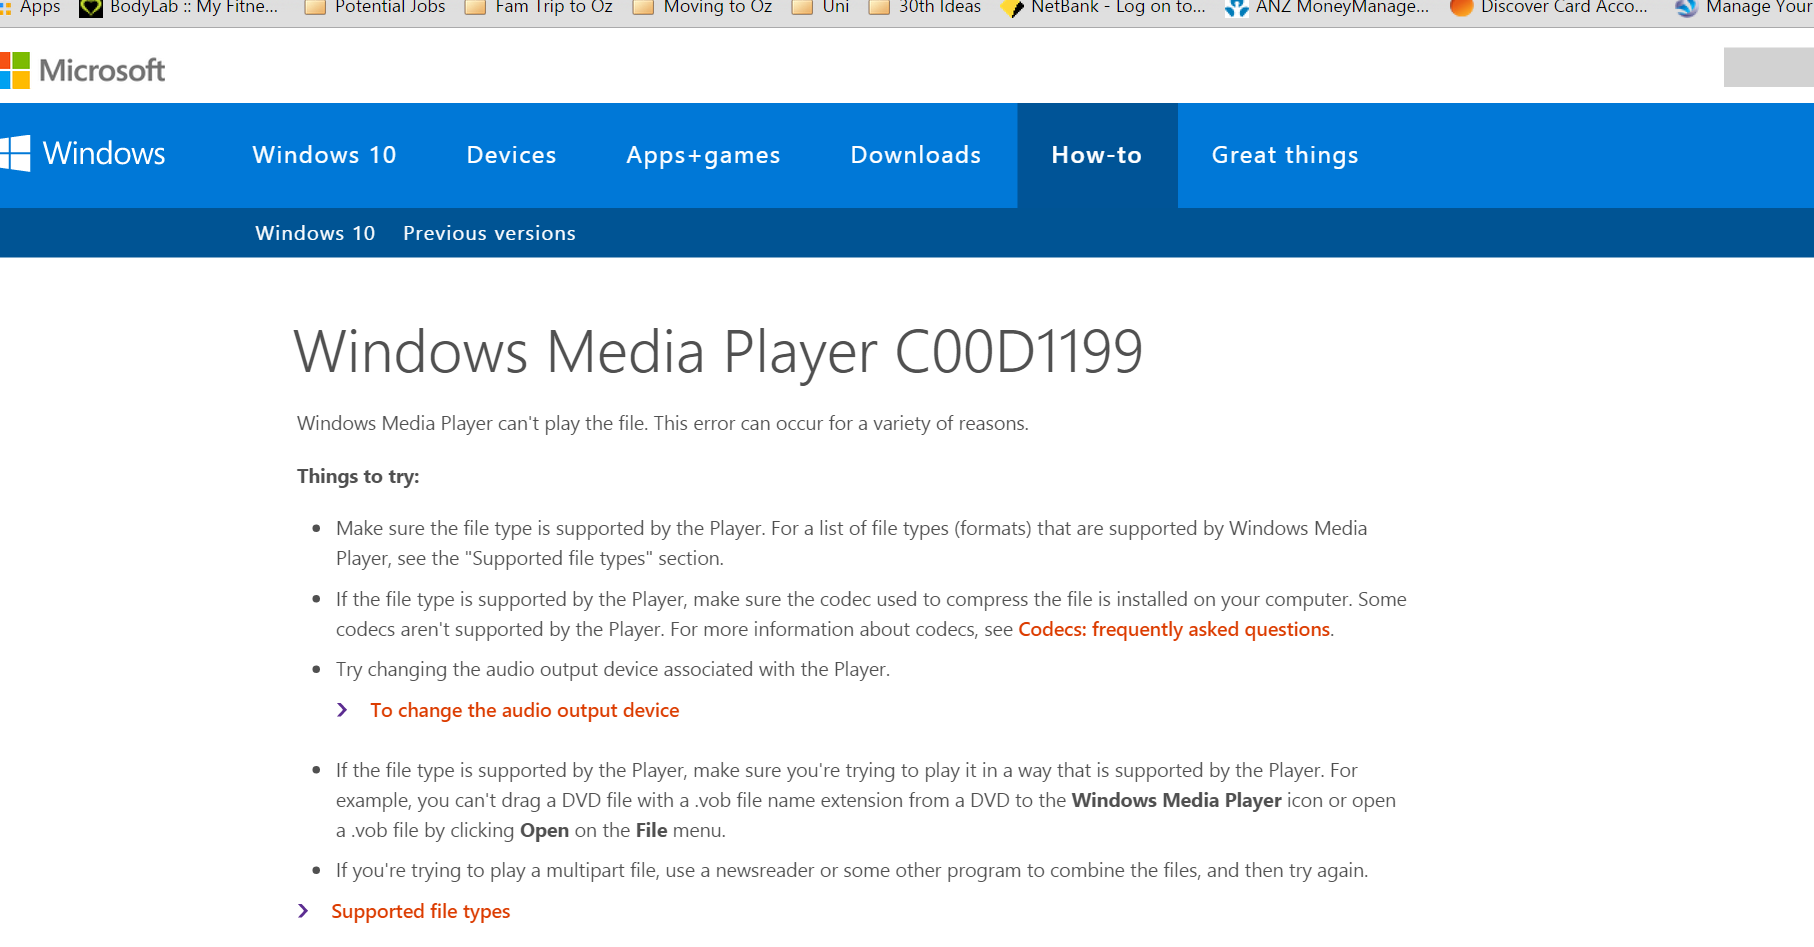Viewport: 1814px width, 947px height.
Task: Open the Uni bookmark folder icon
Action: click(x=802, y=8)
